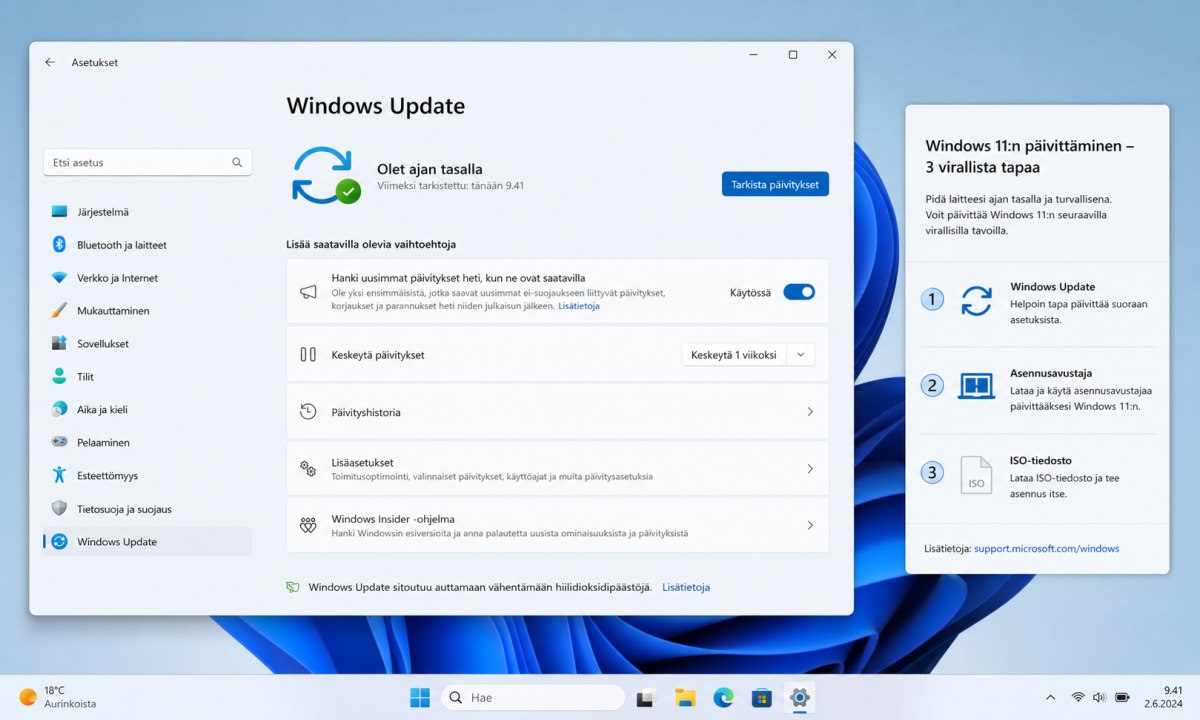Click the paintbrush icon for Mukauttaminen

[59, 311]
